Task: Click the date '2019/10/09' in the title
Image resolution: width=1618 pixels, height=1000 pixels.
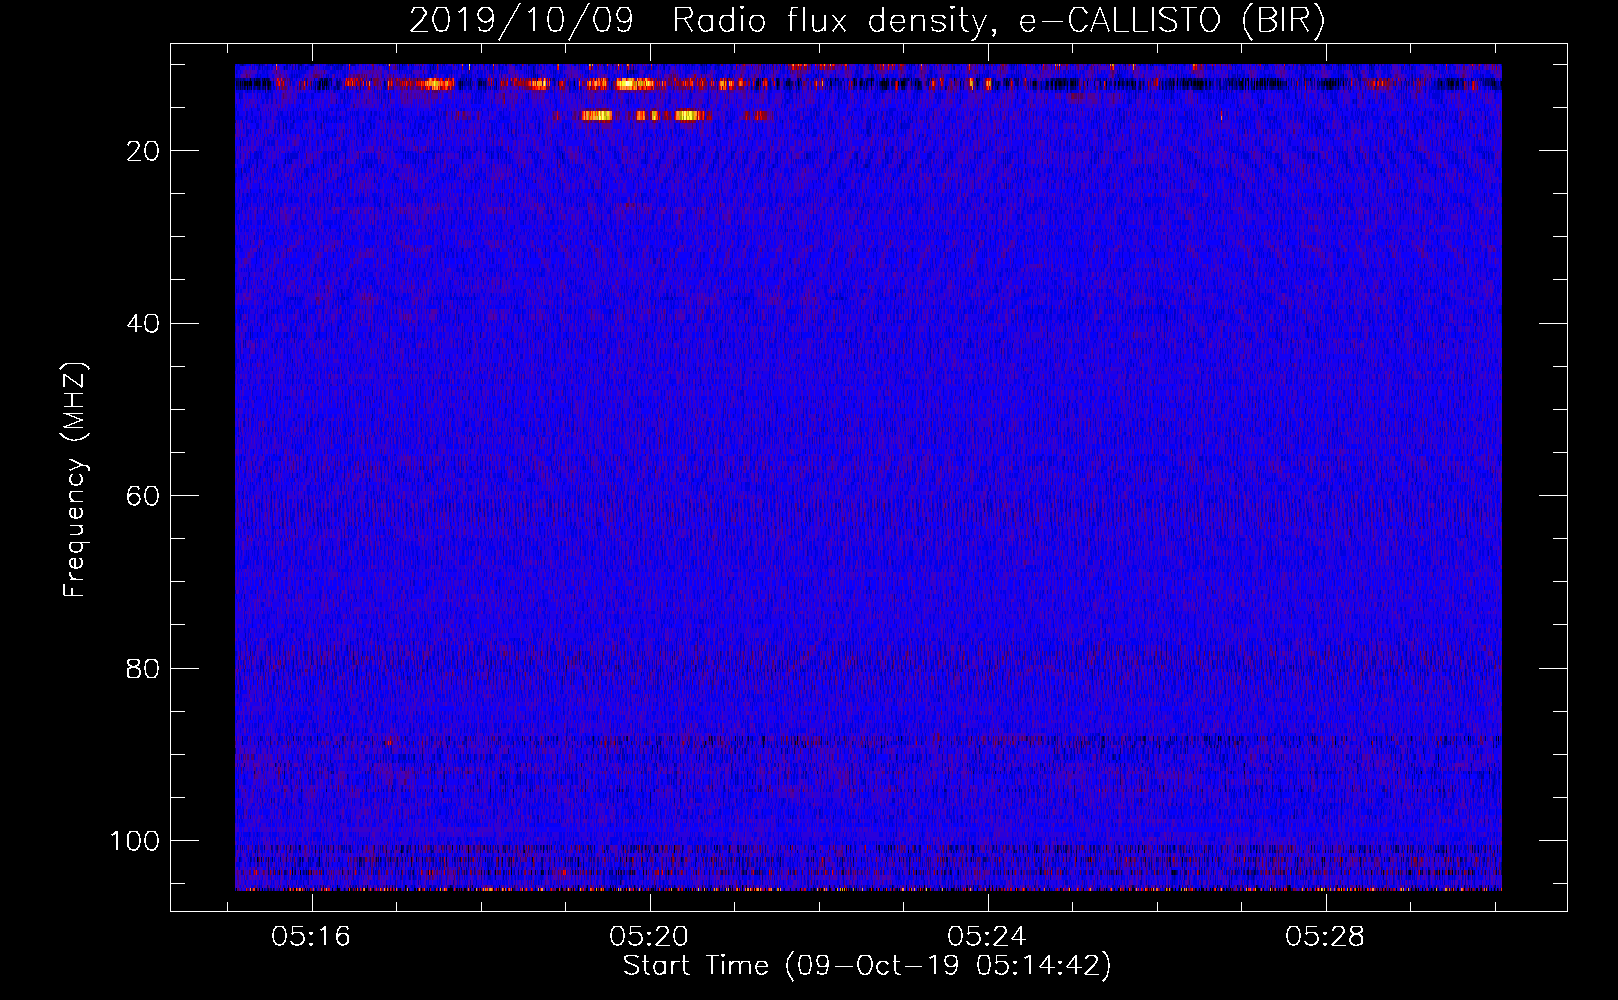Action: tap(521, 21)
